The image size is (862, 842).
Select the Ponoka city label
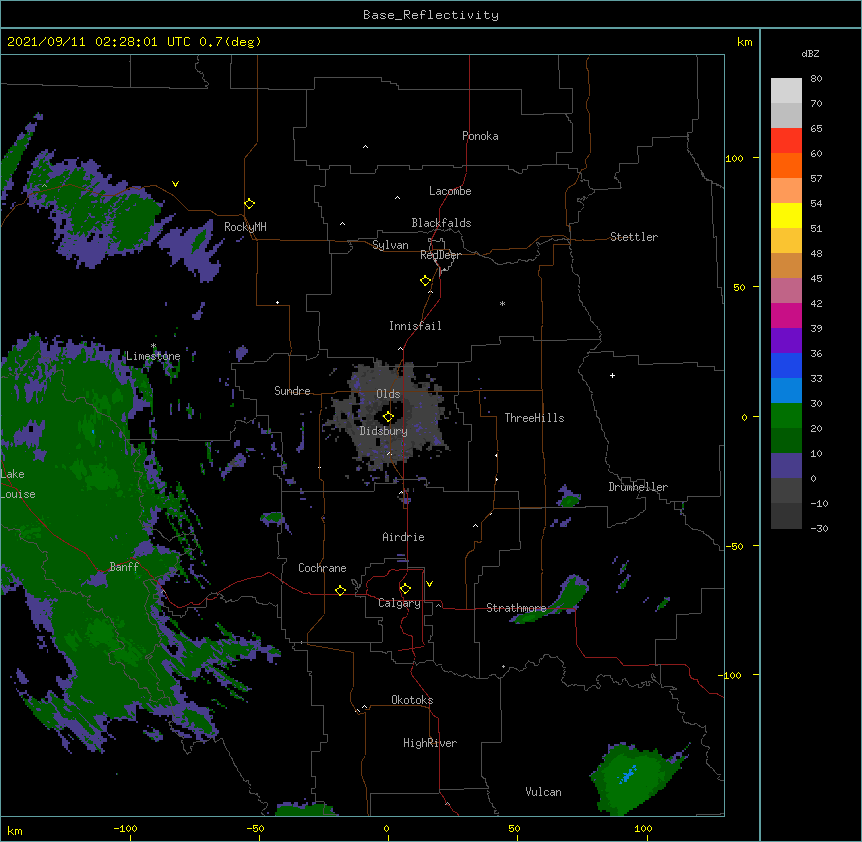tap(480, 136)
